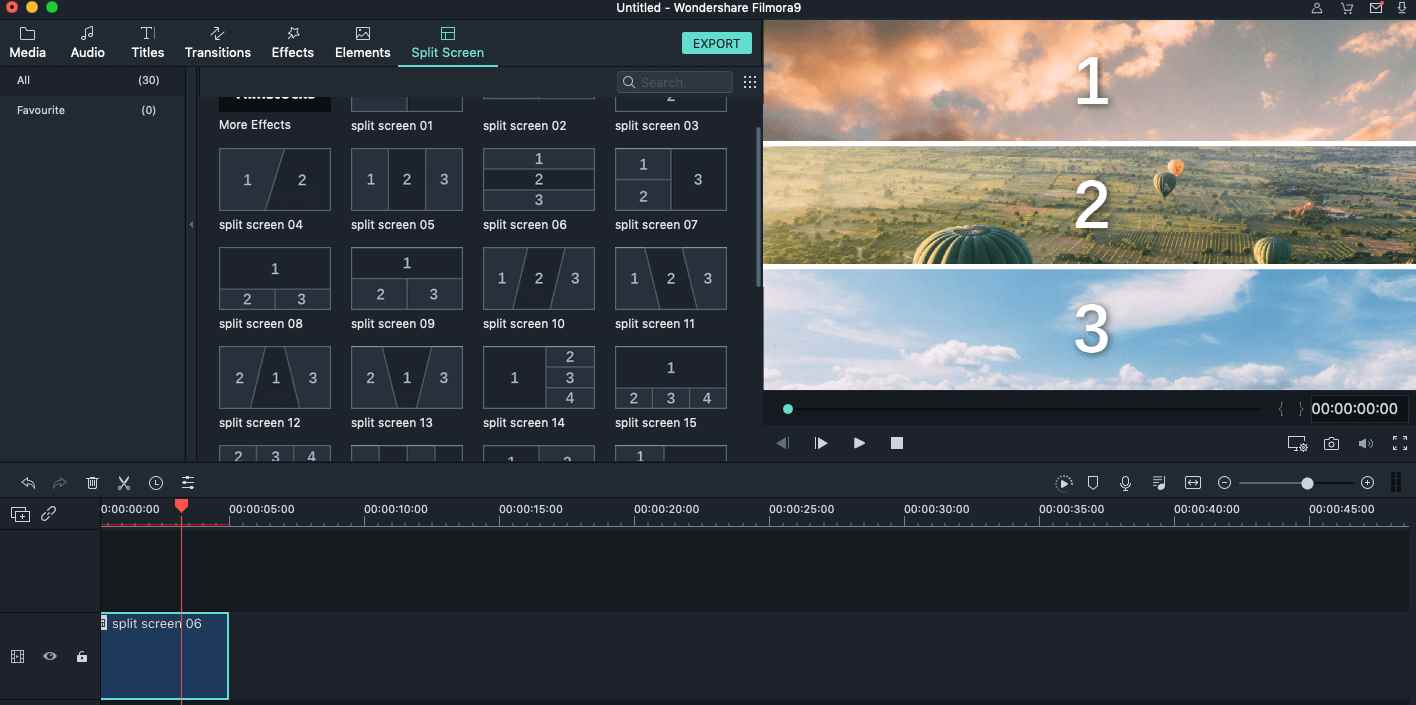Open the Titles tab in the top menu

[147, 43]
